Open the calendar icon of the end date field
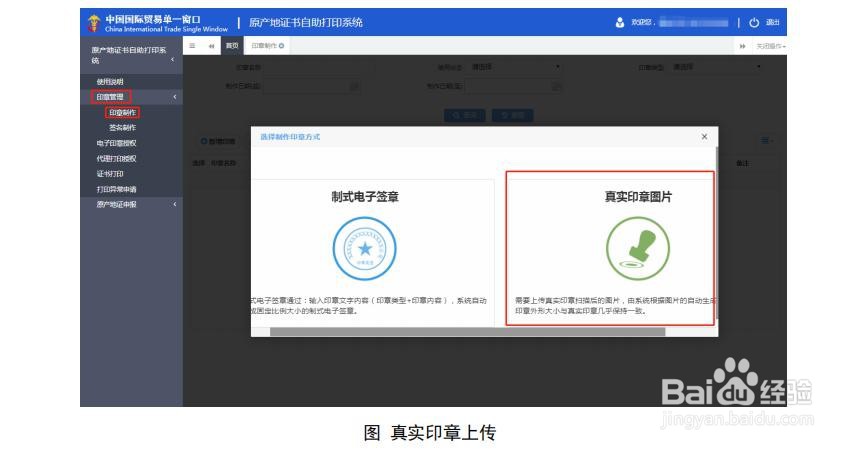This screenshot has width=862, height=449. click(x=556, y=86)
